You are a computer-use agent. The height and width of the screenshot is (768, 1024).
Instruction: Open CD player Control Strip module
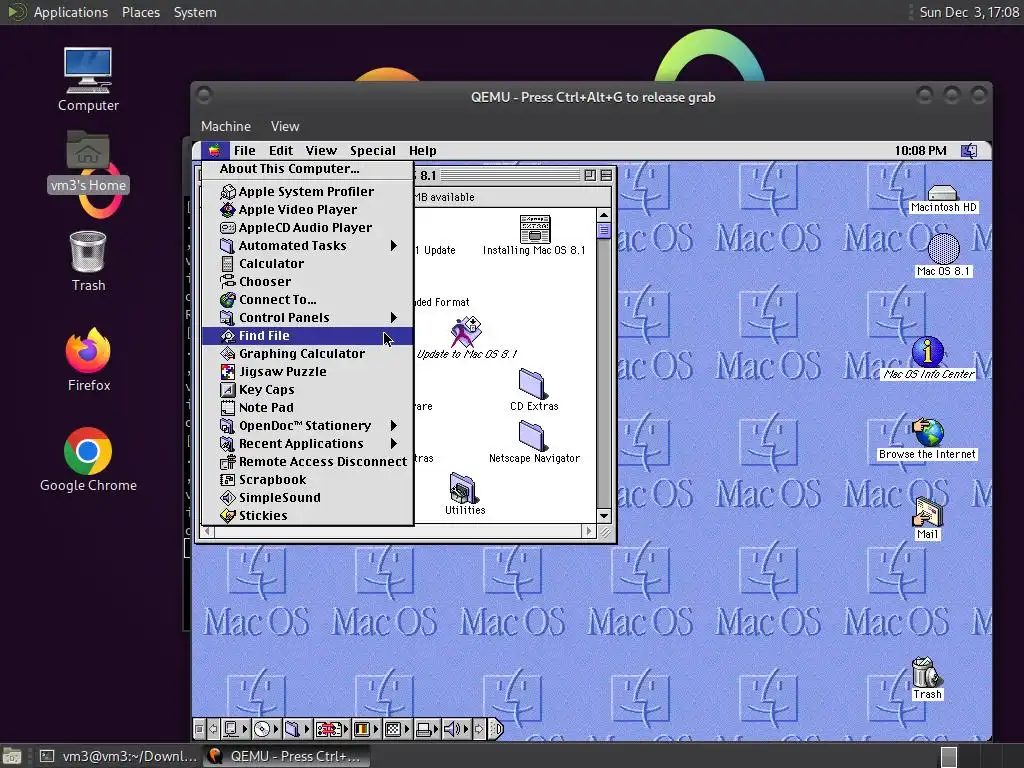[266, 729]
